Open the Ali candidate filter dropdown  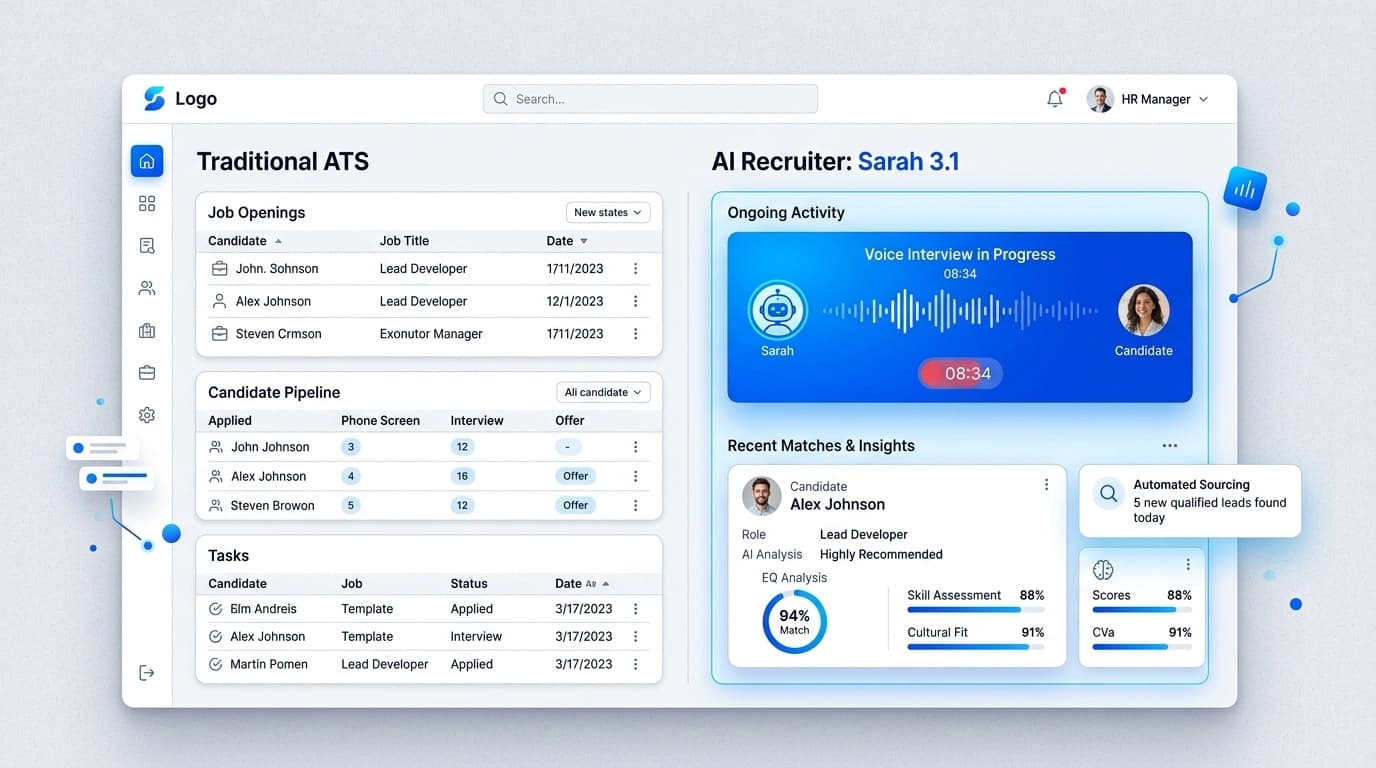pyautogui.click(x=603, y=392)
